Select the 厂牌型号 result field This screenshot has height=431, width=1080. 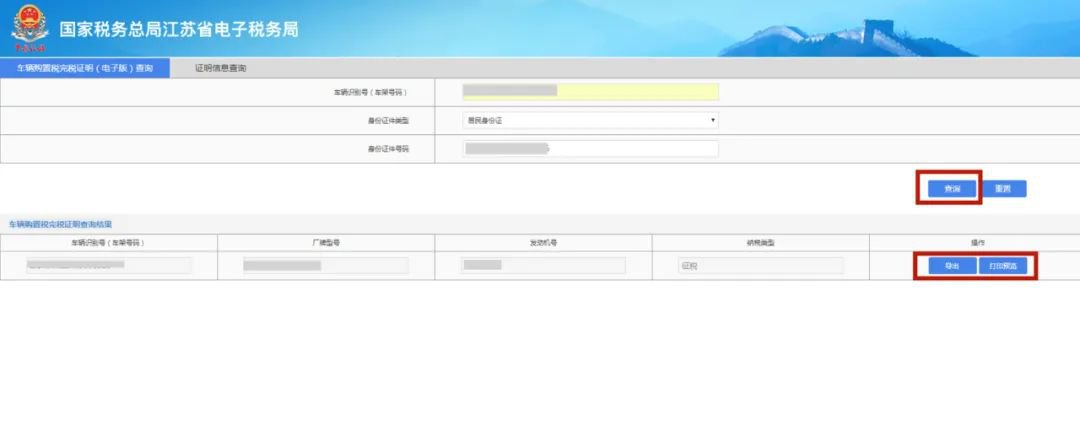[325, 266]
